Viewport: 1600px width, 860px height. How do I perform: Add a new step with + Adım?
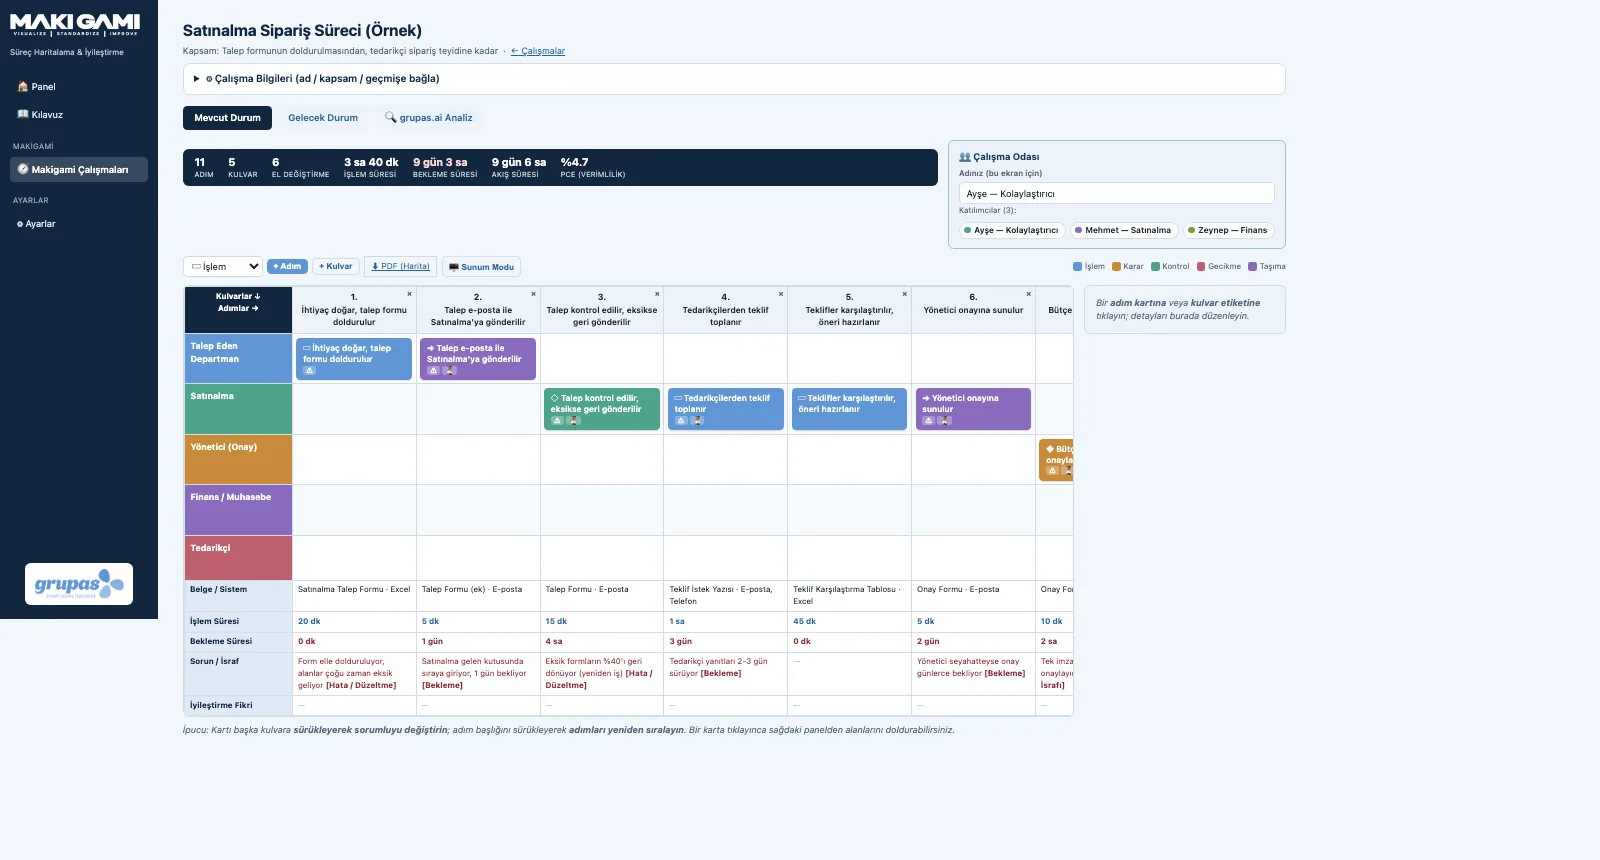pyautogui.click(x=287, y=267)
